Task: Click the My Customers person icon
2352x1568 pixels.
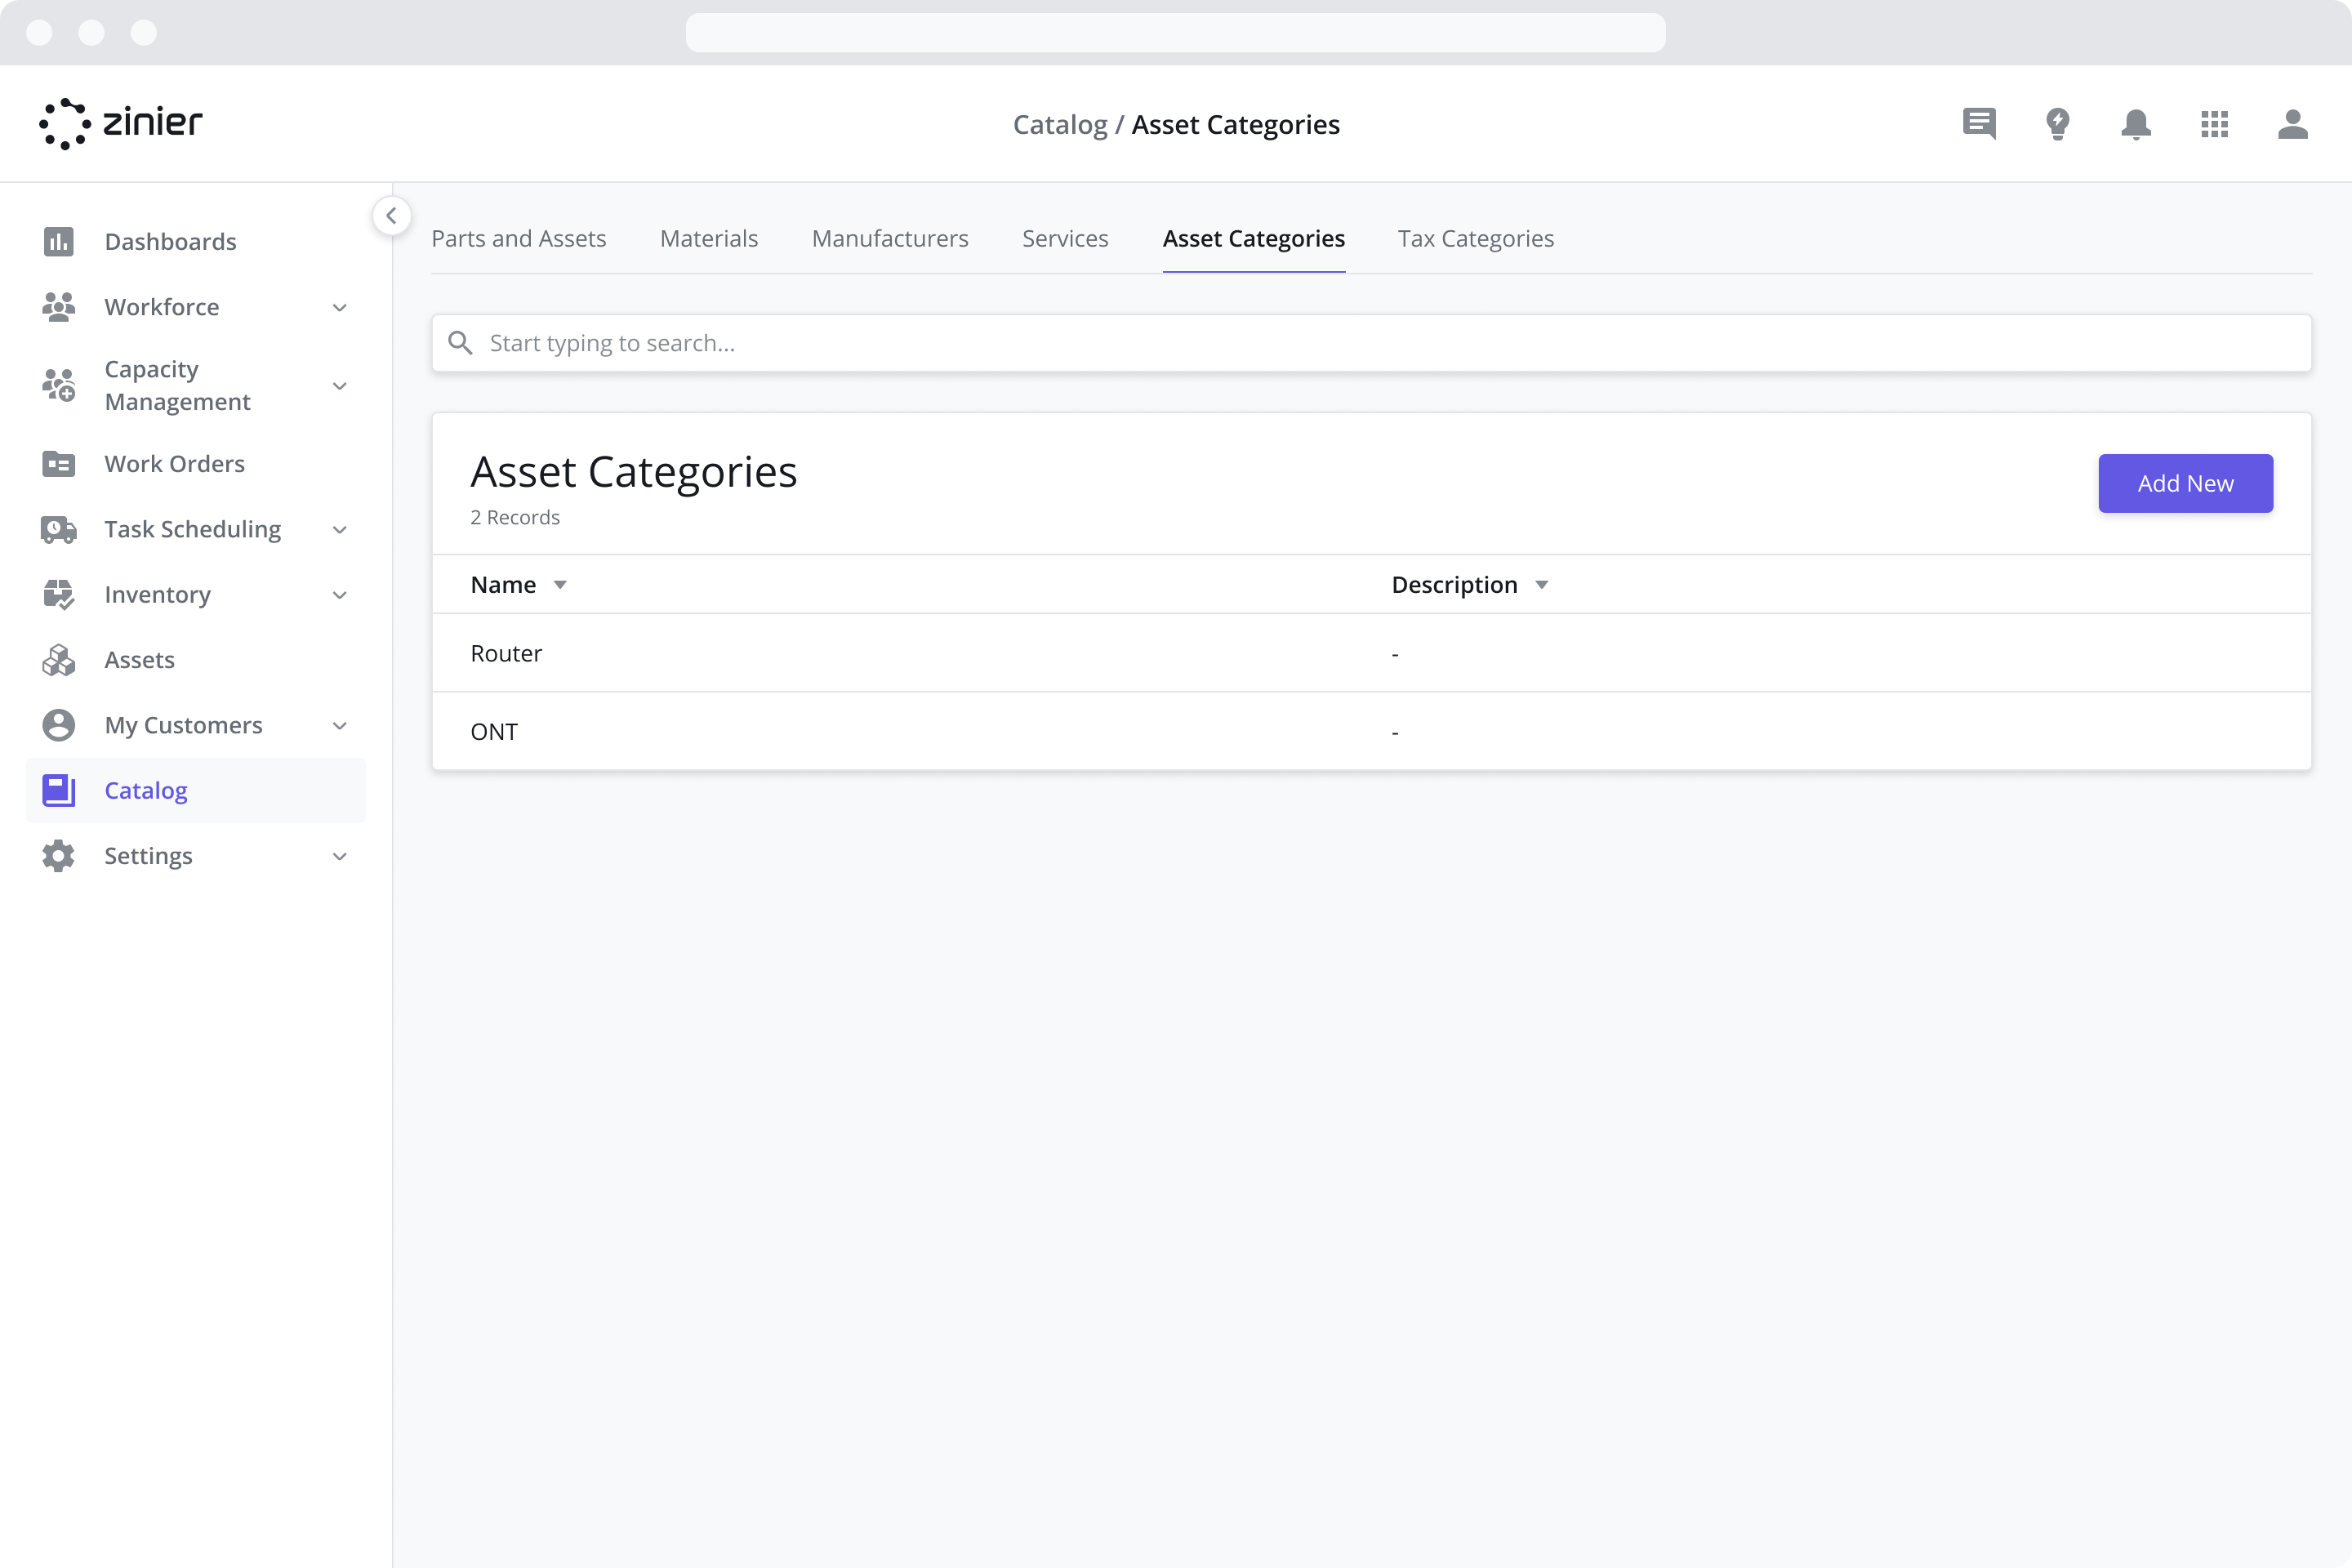Action: [59, 725]
